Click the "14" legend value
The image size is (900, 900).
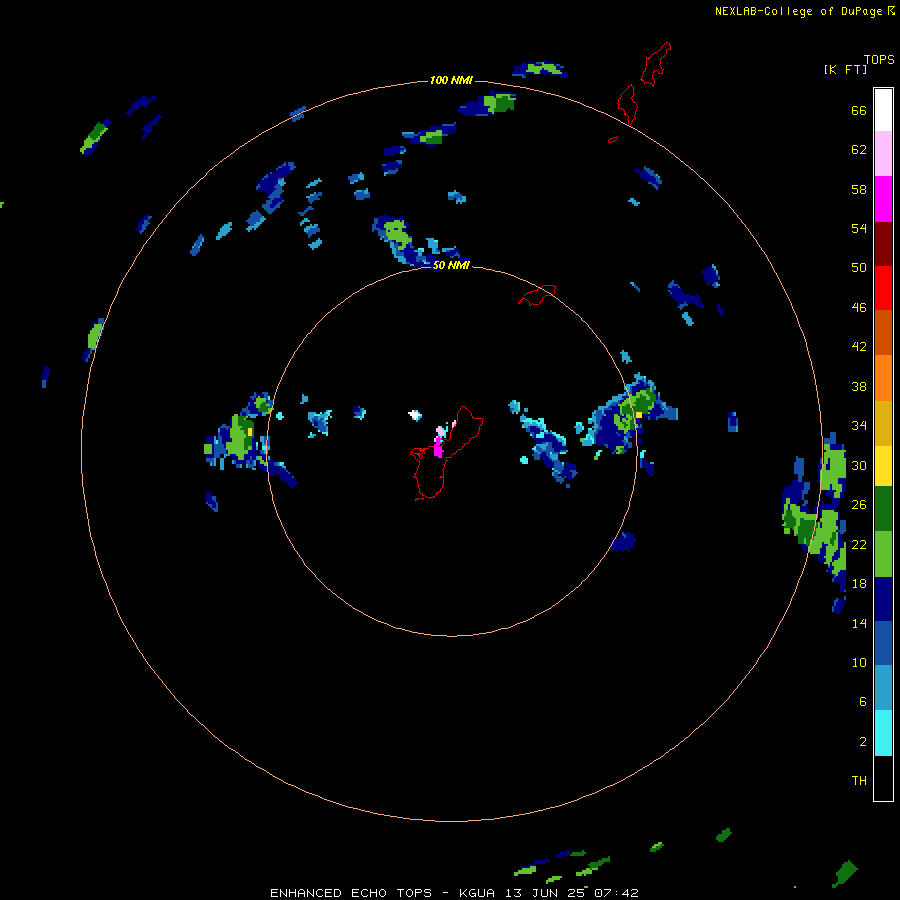859,623
